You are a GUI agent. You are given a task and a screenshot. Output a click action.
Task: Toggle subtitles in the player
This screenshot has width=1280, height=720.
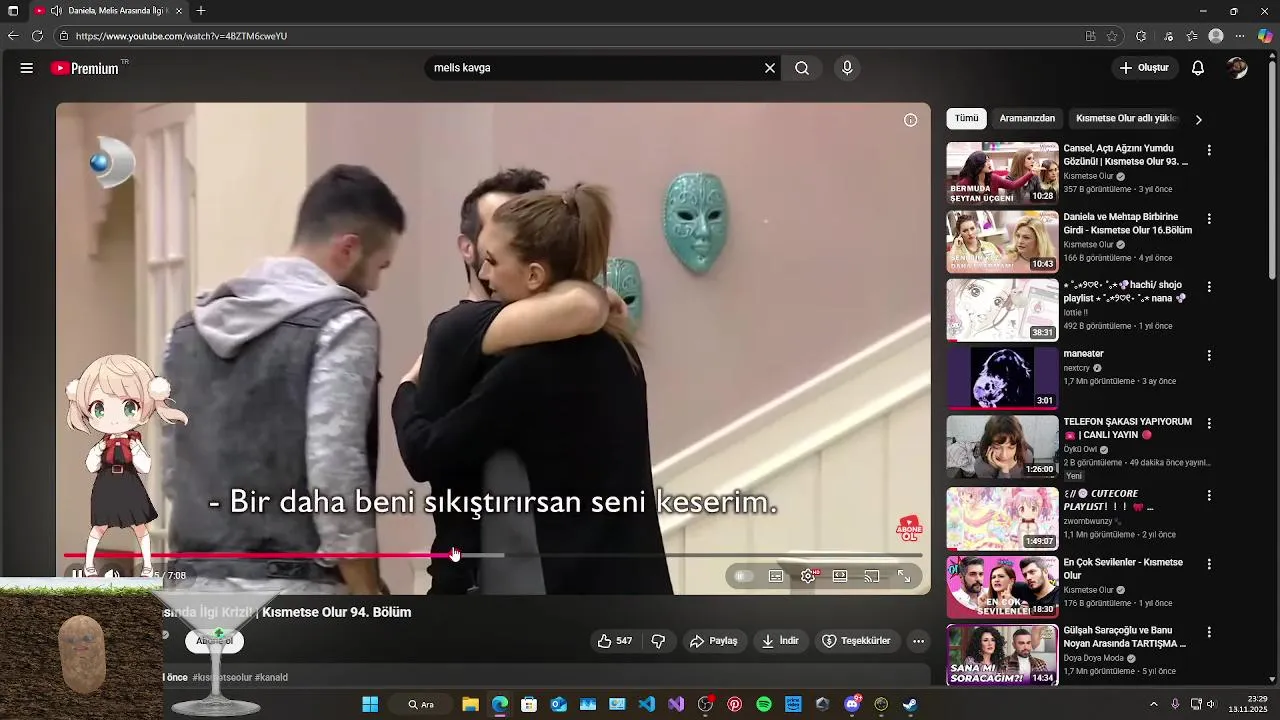coord(776,576)
